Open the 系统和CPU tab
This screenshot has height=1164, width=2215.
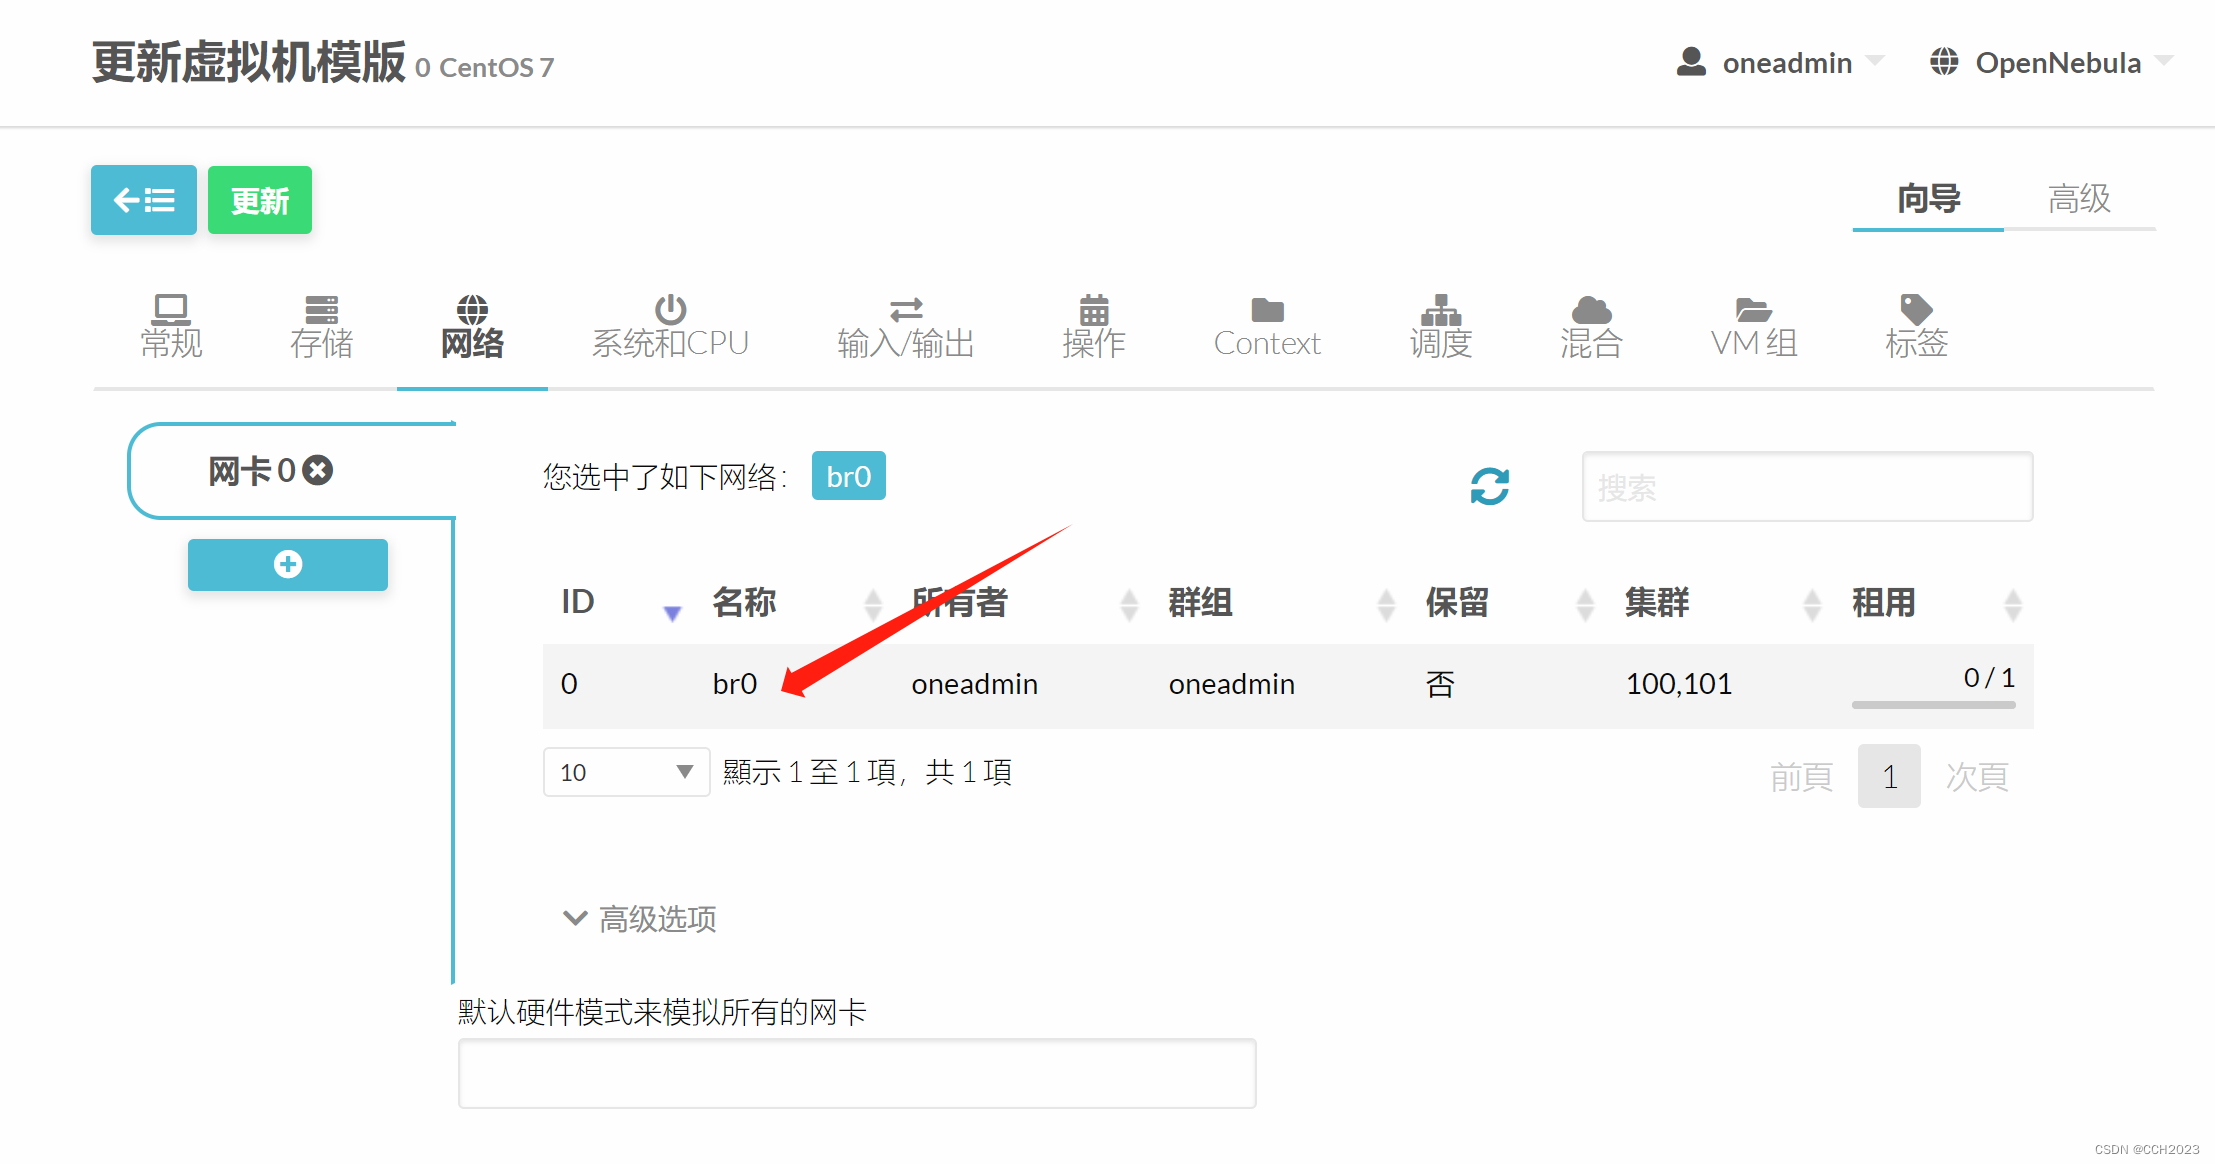[669, 328]
